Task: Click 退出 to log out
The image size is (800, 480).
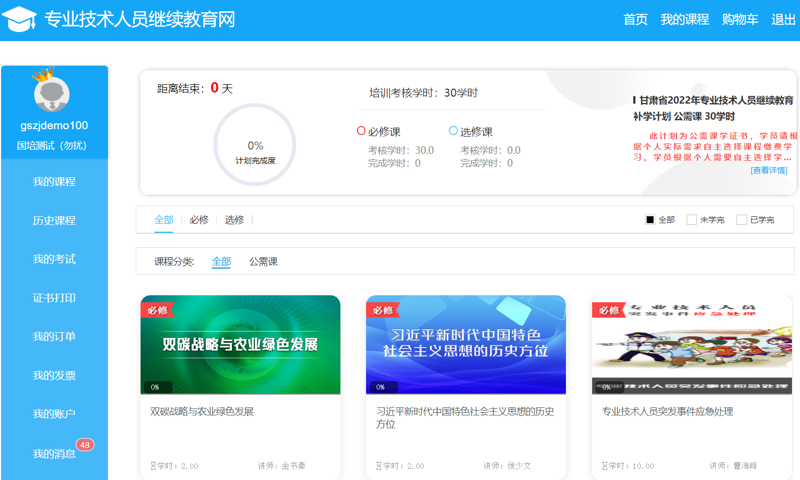Action: coord(783,20)
